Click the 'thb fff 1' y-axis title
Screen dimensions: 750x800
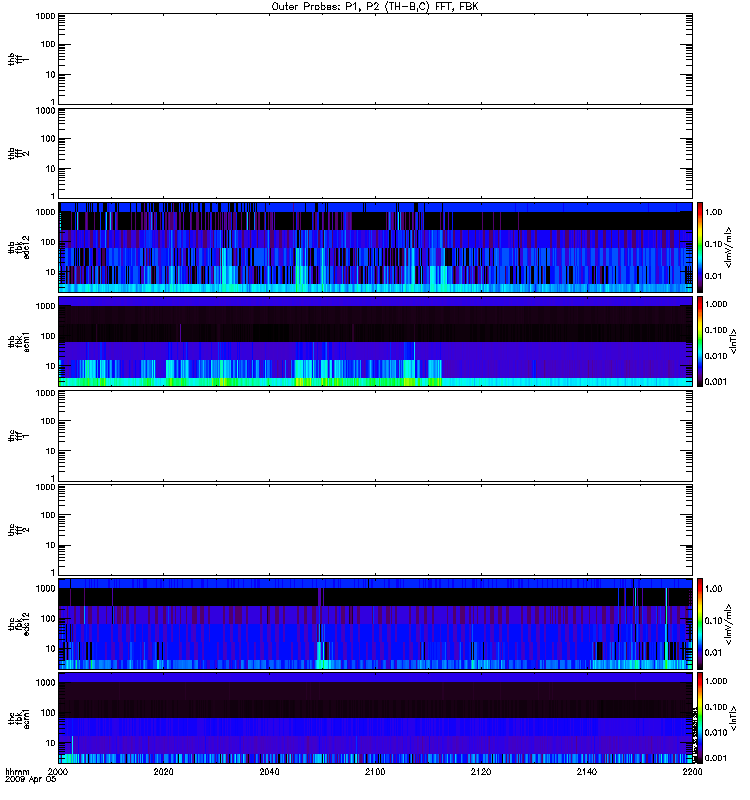click(18, 59)
